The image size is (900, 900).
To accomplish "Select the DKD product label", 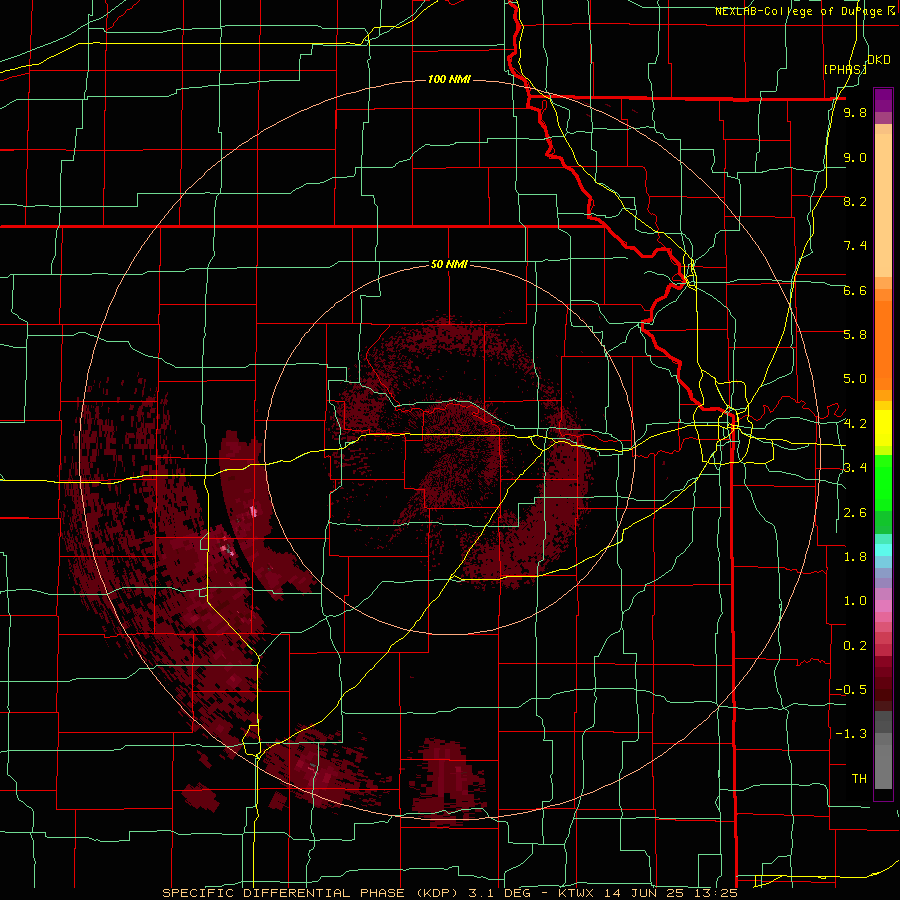I will pyautogui.click(x=879, y=60).
